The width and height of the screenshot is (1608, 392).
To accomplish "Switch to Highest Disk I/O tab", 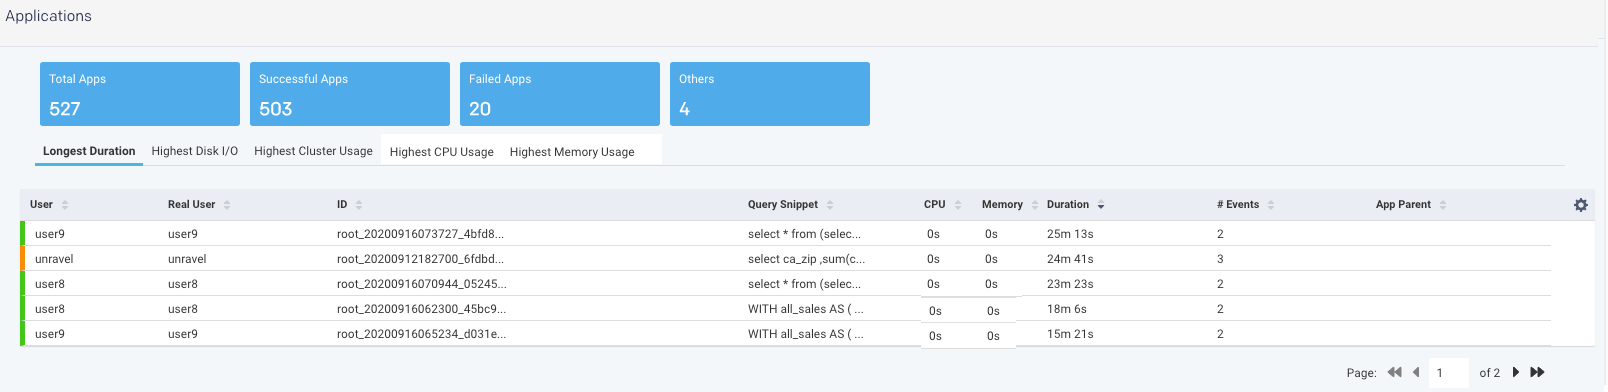I will (x=195, y=151).
